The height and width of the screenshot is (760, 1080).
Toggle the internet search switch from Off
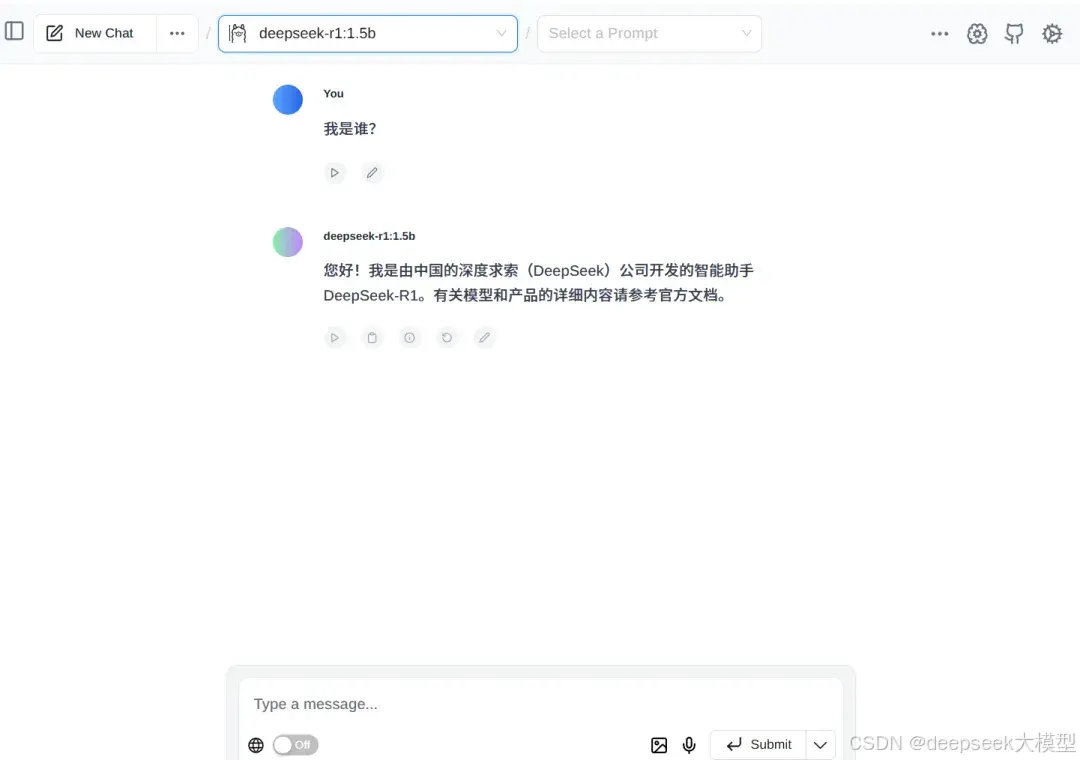[295, 745]
